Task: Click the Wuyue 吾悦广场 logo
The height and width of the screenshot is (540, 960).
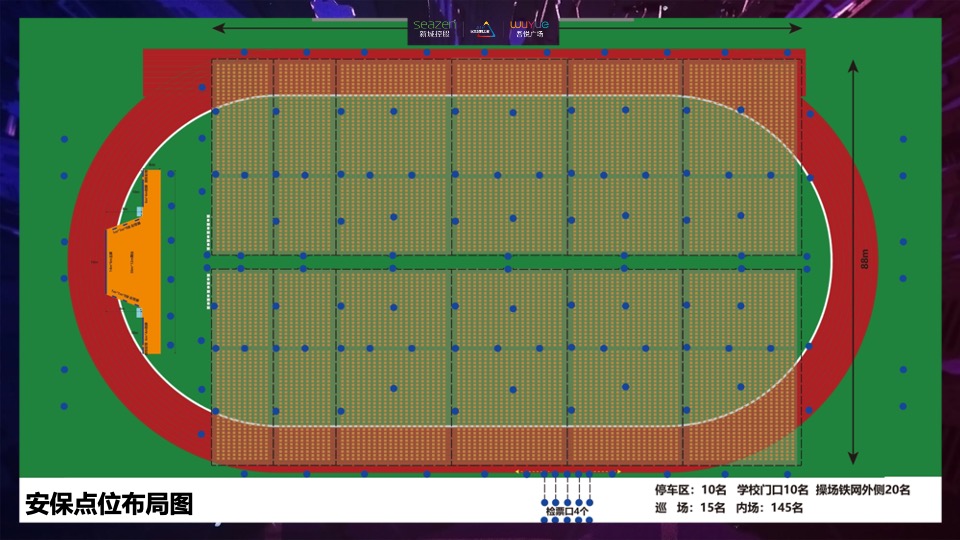Action: pyautogui.click(x=530, y=28)
